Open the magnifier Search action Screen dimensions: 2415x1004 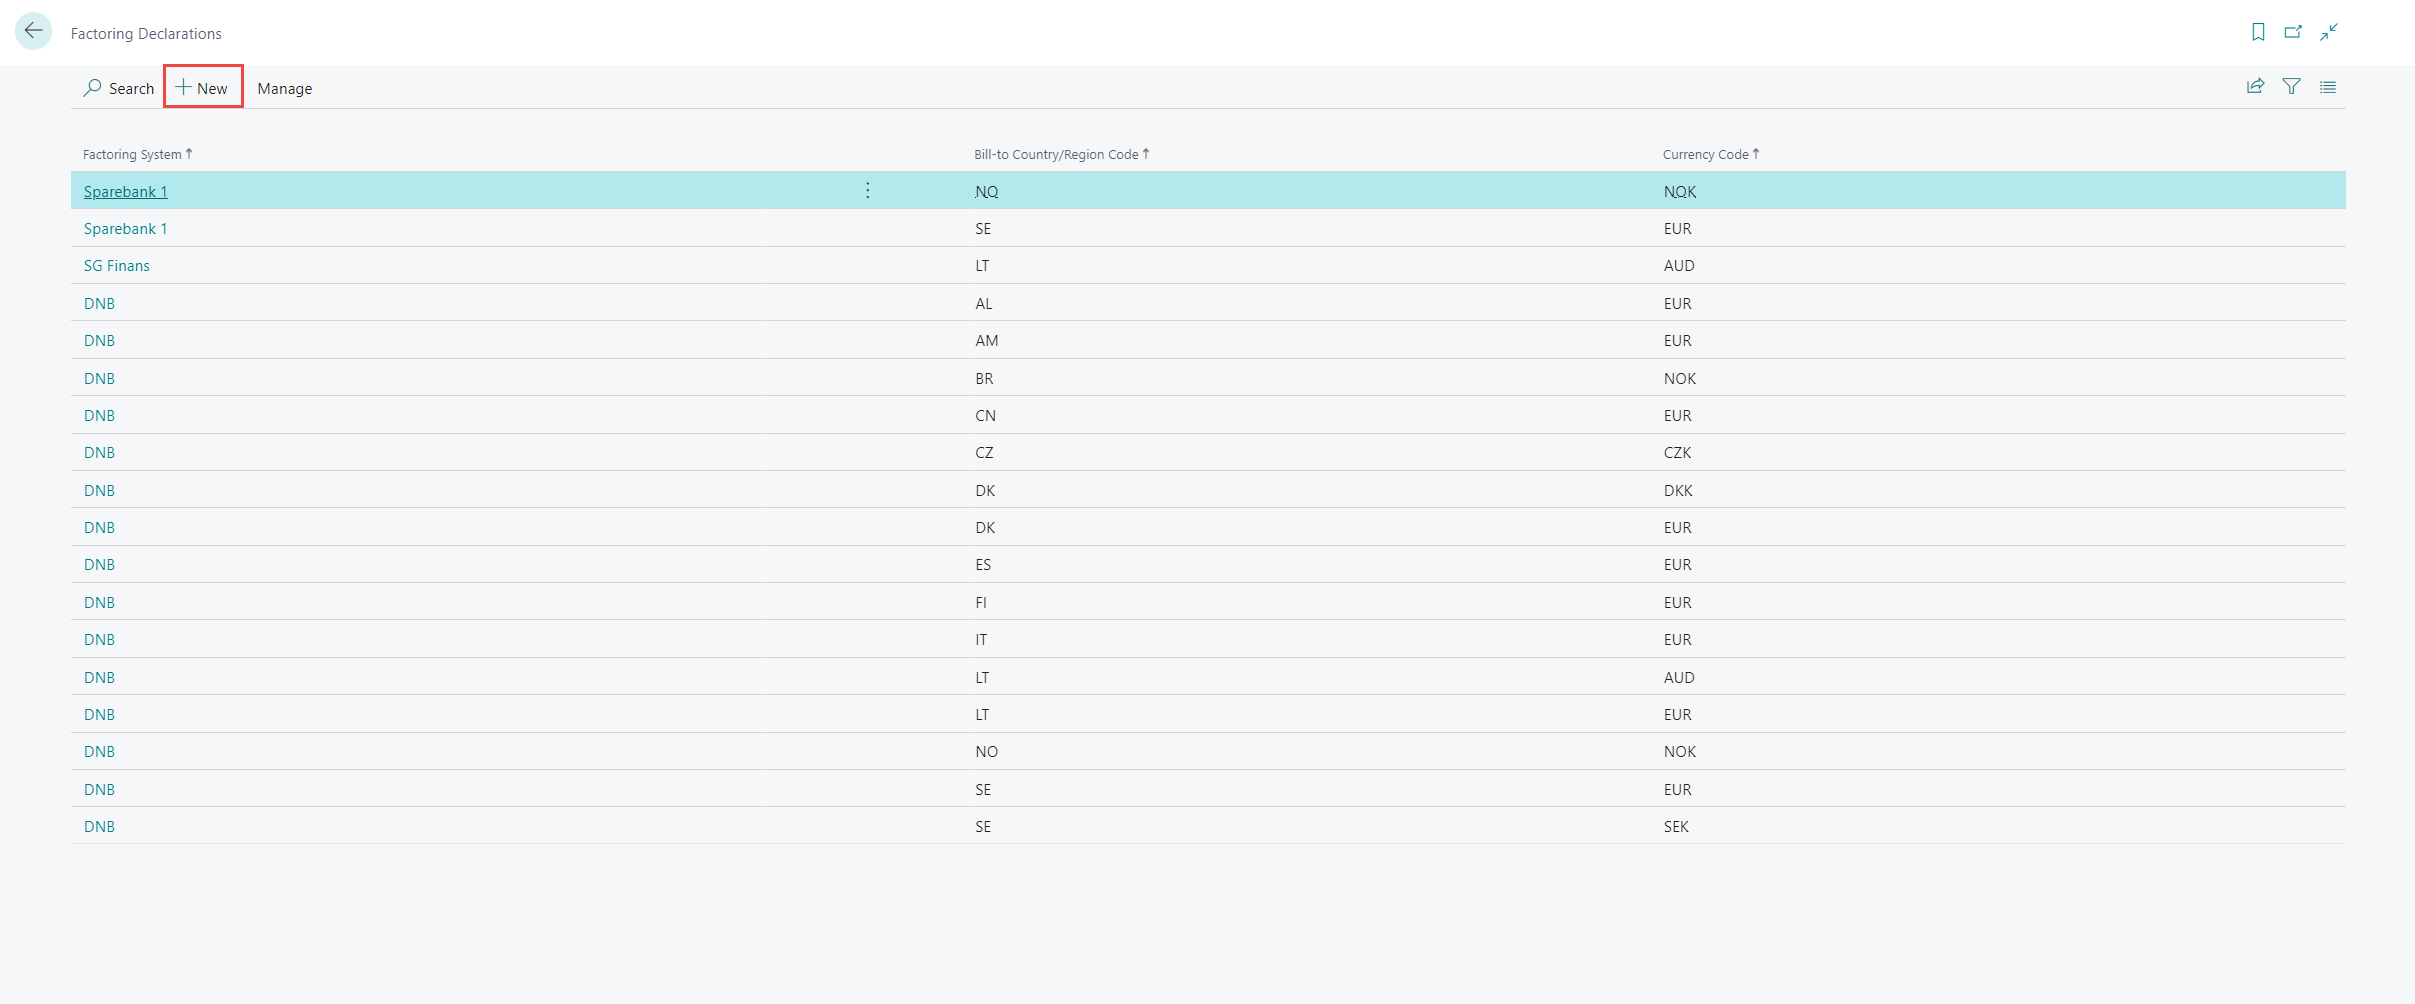[119, 88]
